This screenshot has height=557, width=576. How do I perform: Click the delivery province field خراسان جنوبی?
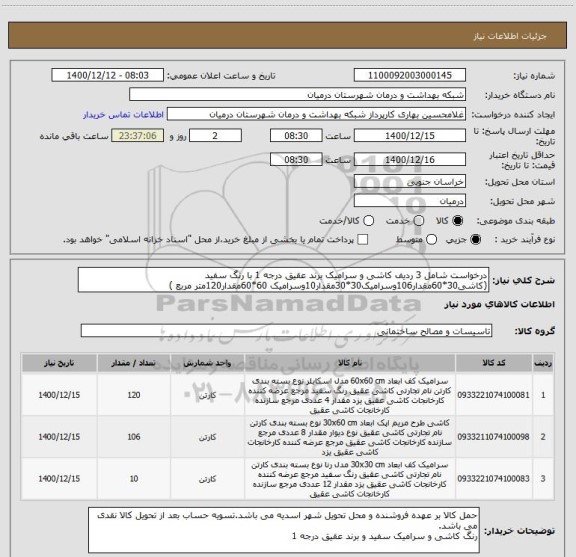pyautogui.click(x=410, y=182)
